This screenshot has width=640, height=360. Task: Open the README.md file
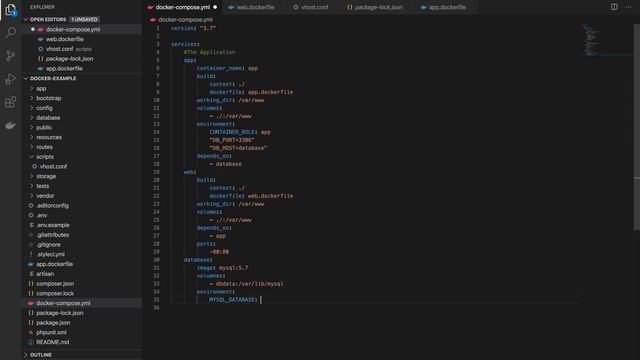point(82,342)
